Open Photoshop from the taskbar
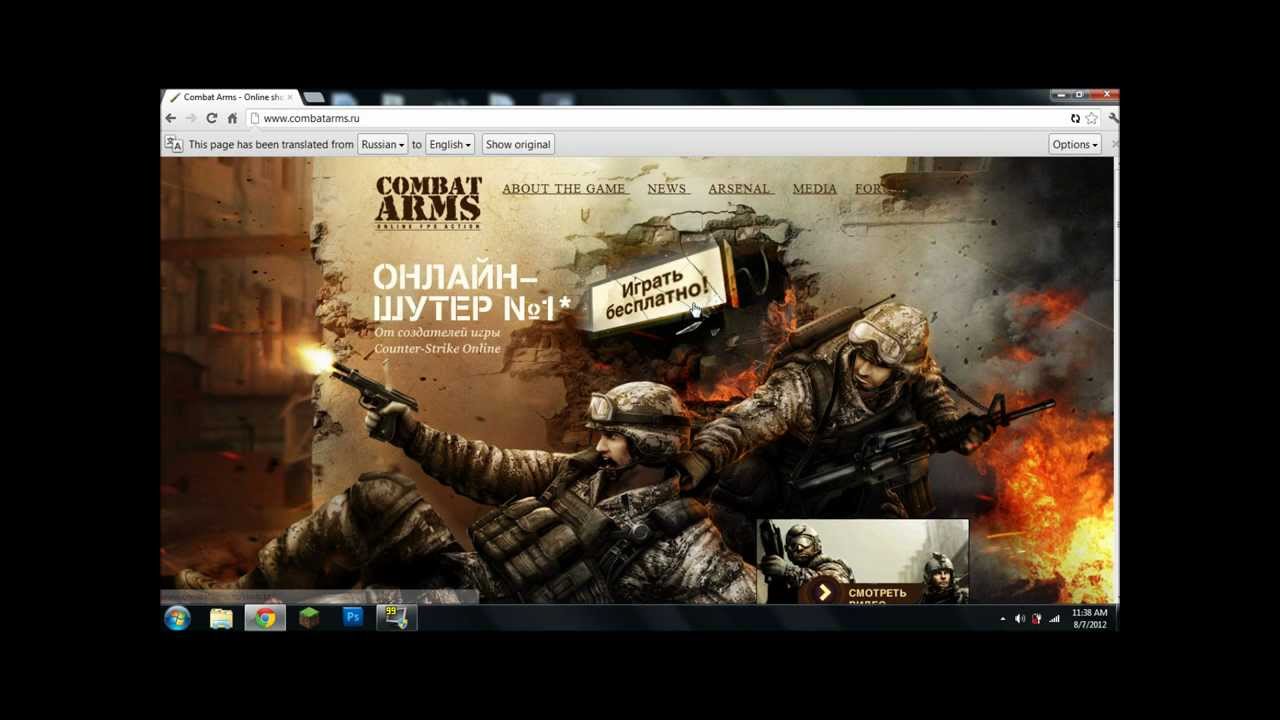 point(352,619)
